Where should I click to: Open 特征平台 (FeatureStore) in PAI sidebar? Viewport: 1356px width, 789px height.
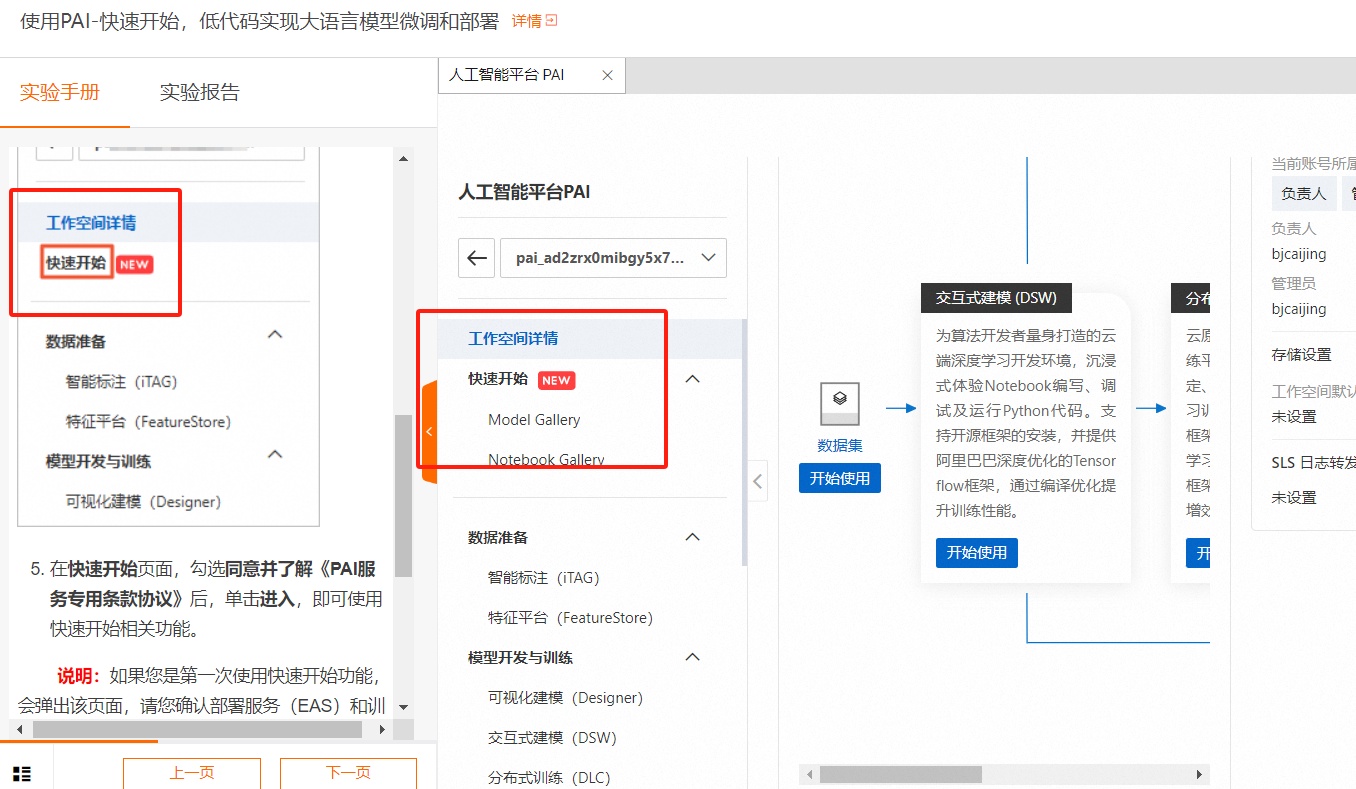(x=570, y=618)
